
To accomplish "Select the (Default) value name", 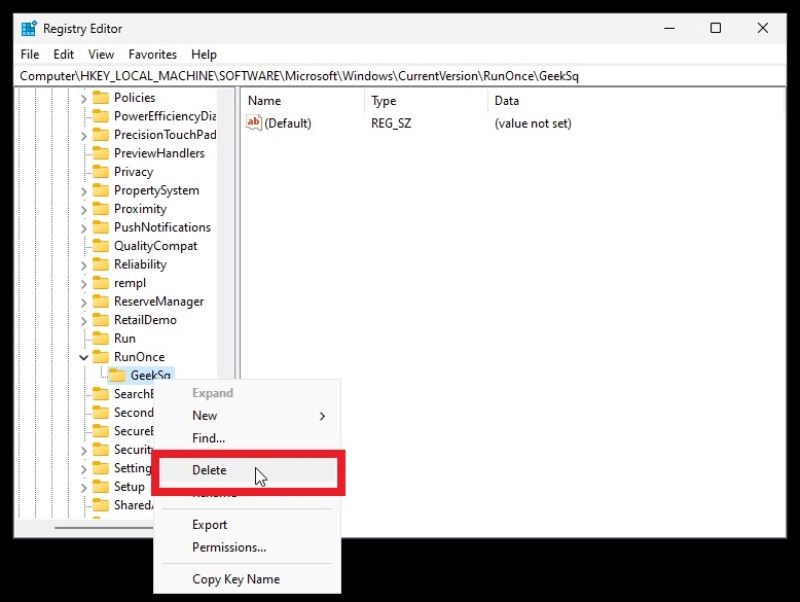I will (288, 123).
